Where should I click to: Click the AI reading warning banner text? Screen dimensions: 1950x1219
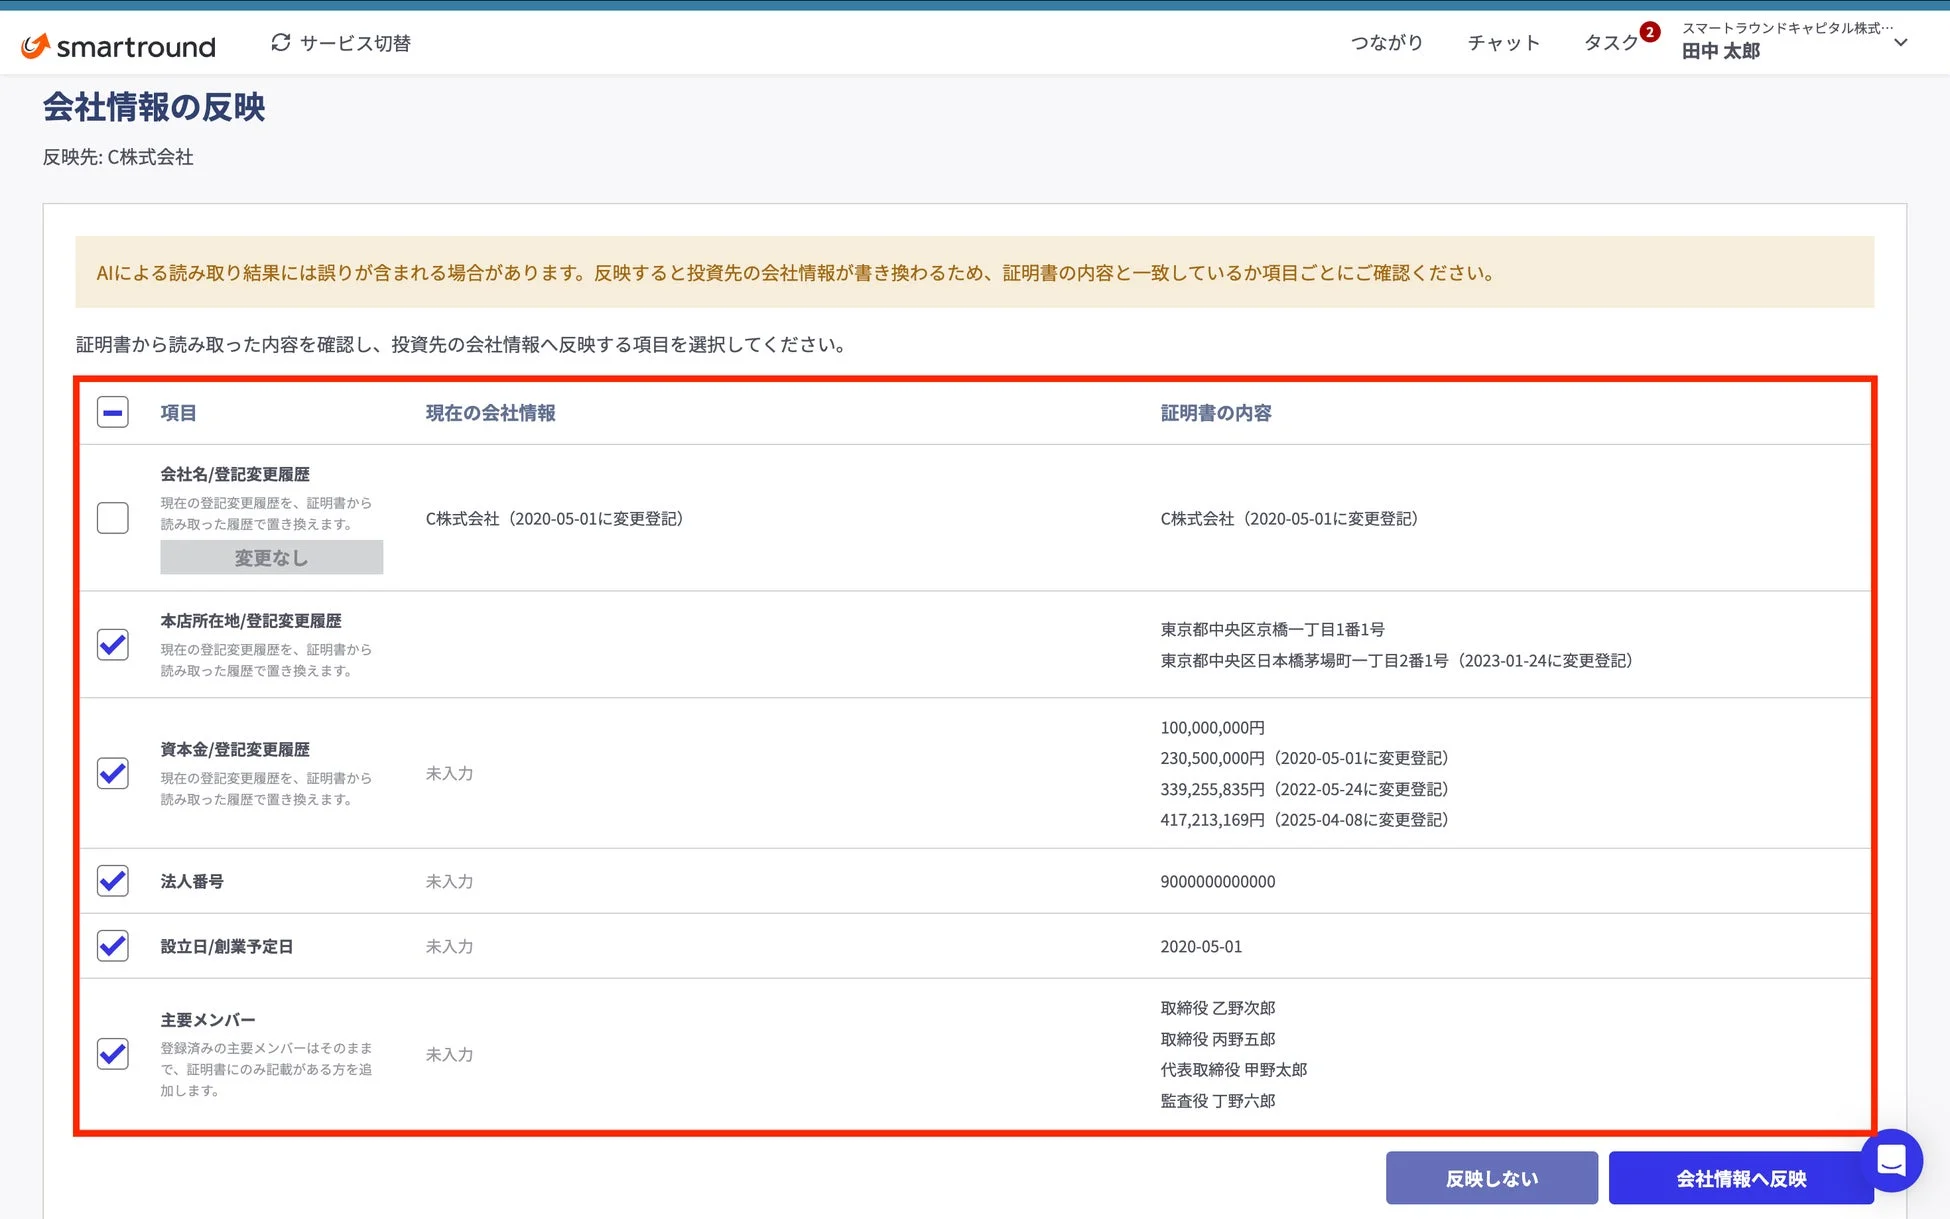(x=795, y=273)
